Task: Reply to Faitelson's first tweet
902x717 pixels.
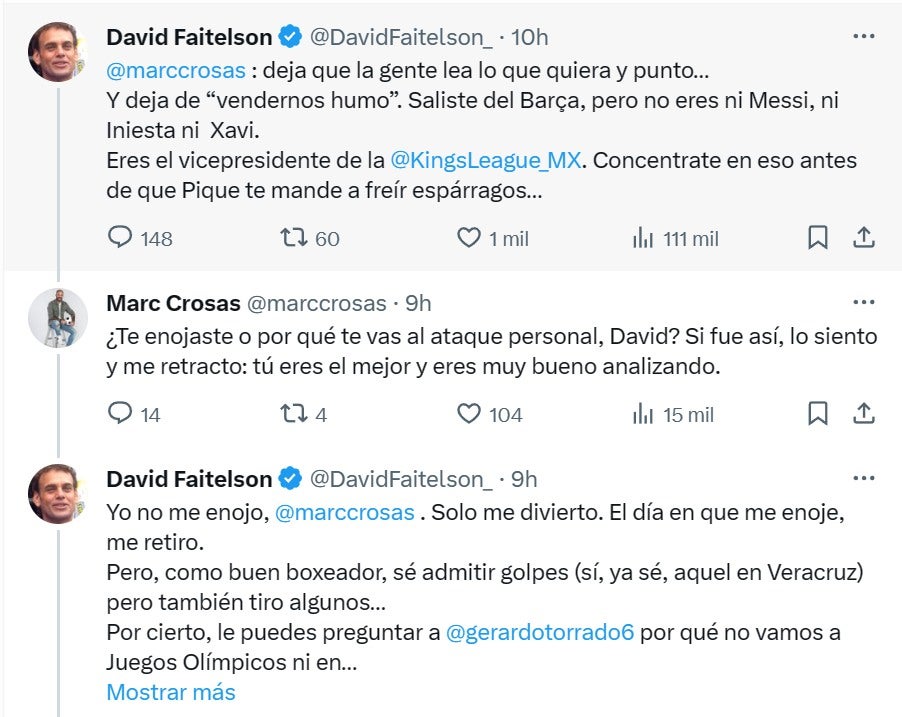Action: tap(120, 238)
